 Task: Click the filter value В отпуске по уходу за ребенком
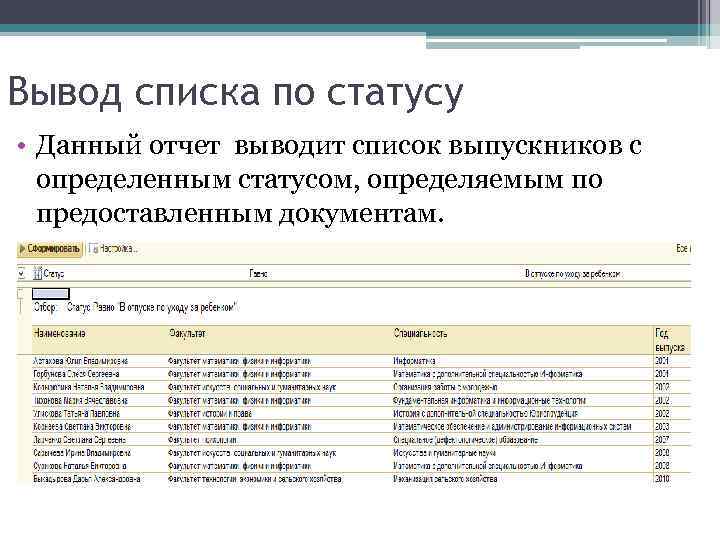(x=572, y=274)
